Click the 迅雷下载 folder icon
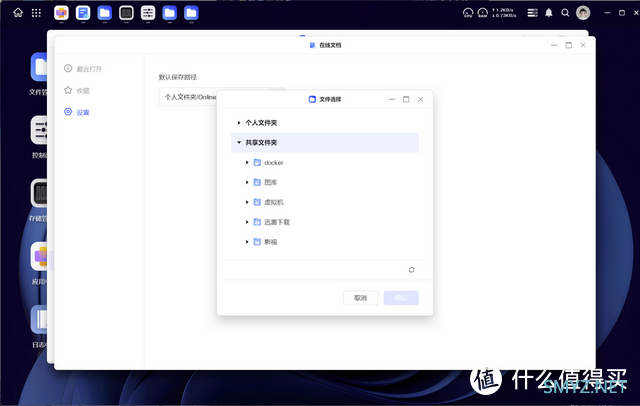Viewport: 640px width, 406px height. pos(257,222)
